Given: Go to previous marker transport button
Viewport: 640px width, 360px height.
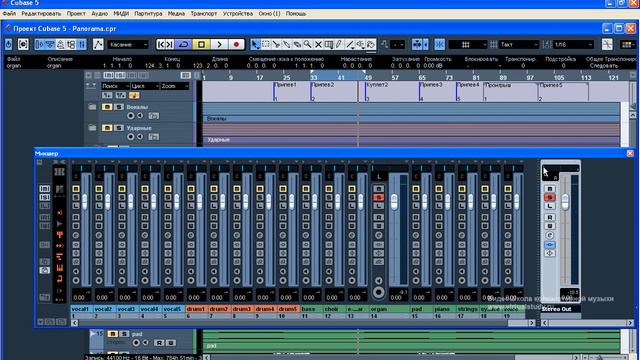Looking at the screenshot, I should coord(161,44).
